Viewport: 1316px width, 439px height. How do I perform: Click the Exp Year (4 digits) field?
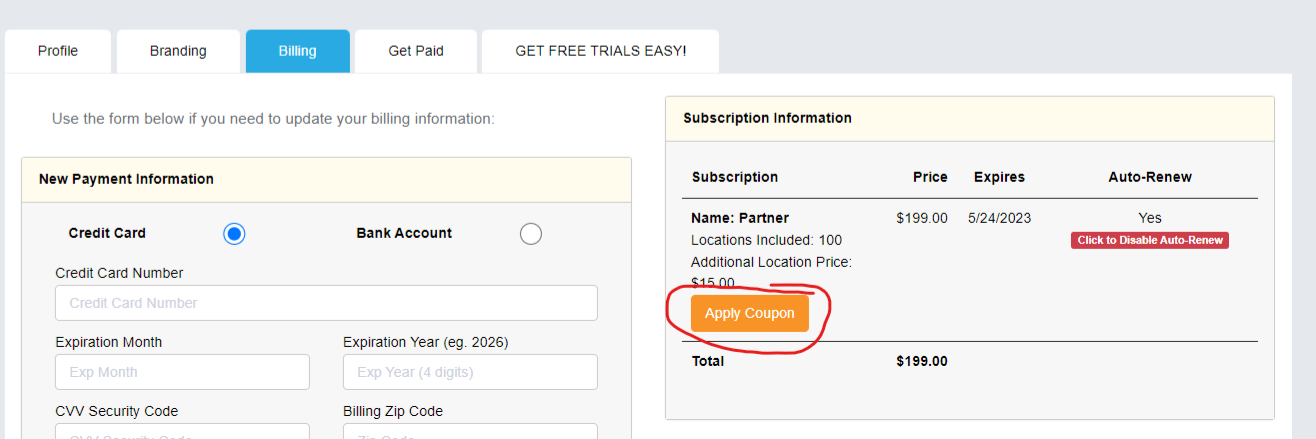point(470,372)
